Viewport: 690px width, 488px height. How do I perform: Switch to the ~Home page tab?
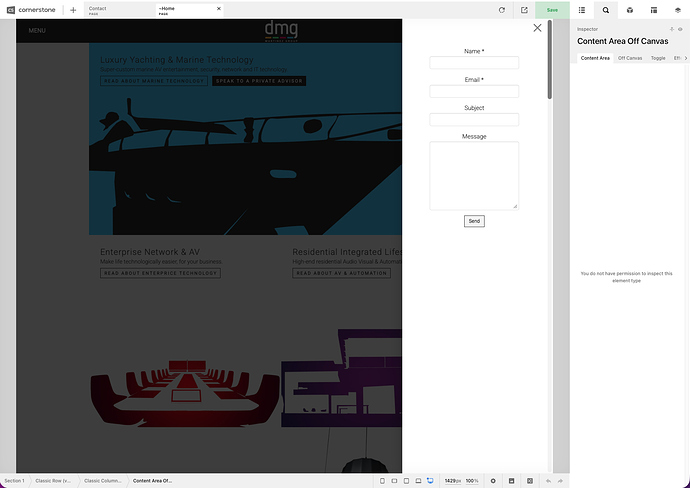pyautogui.click(x=189, y=10)
